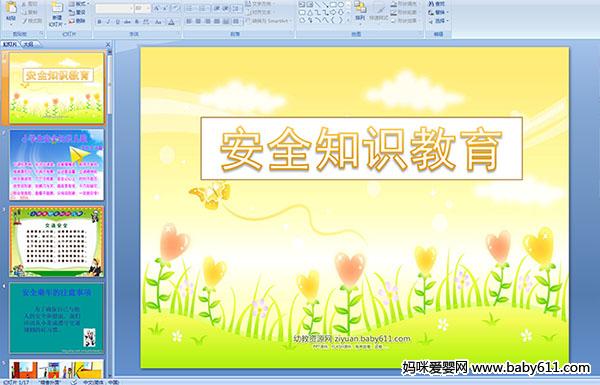Select the oval shape in shapes gallery
600x385 pixels.
coord(341,4)
